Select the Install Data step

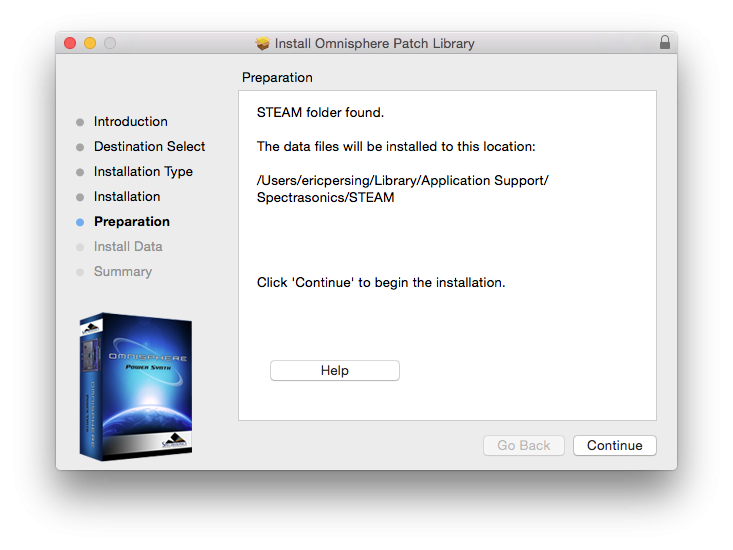pyautogui.click(x=128, y=246)
